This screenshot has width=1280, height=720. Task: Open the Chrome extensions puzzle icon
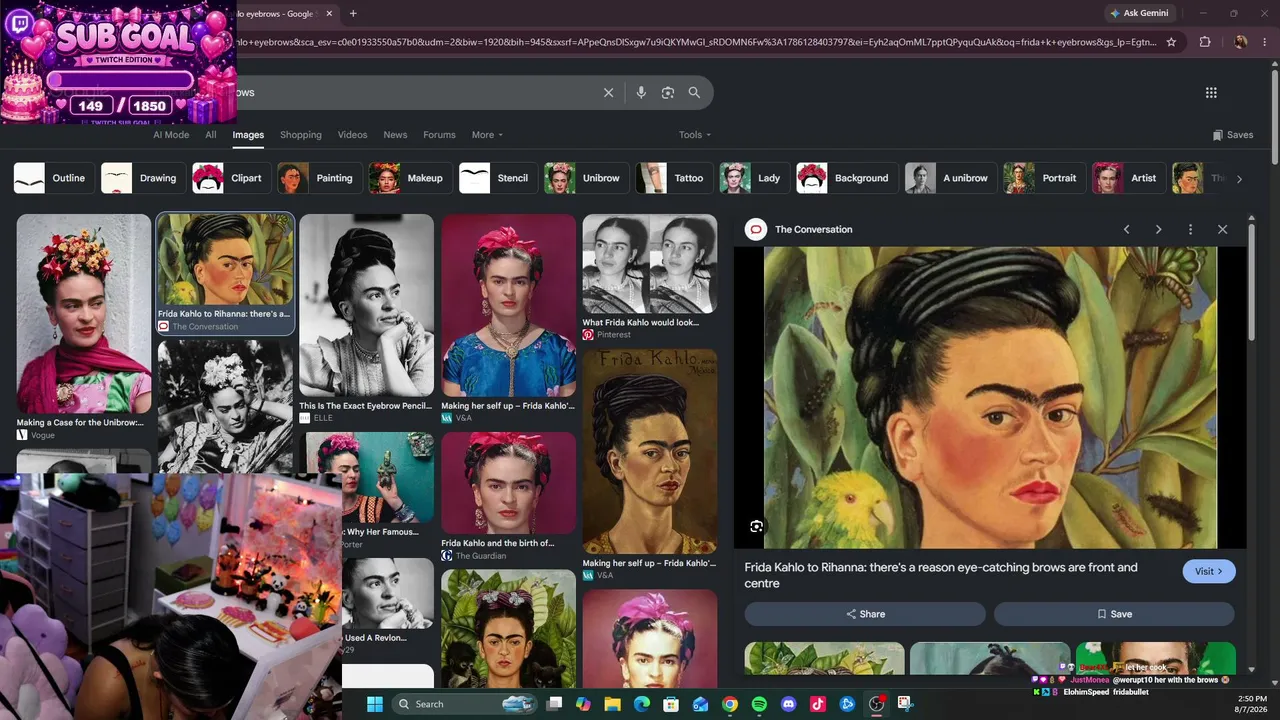[1205, 42]
